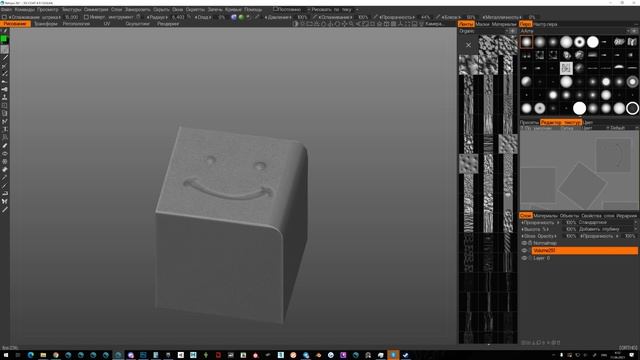The height and width of the screenshot is (360, 640).
Task: Click the UV island with smile in texture editor
Action: pyautogui.click(x=613, y=155)
